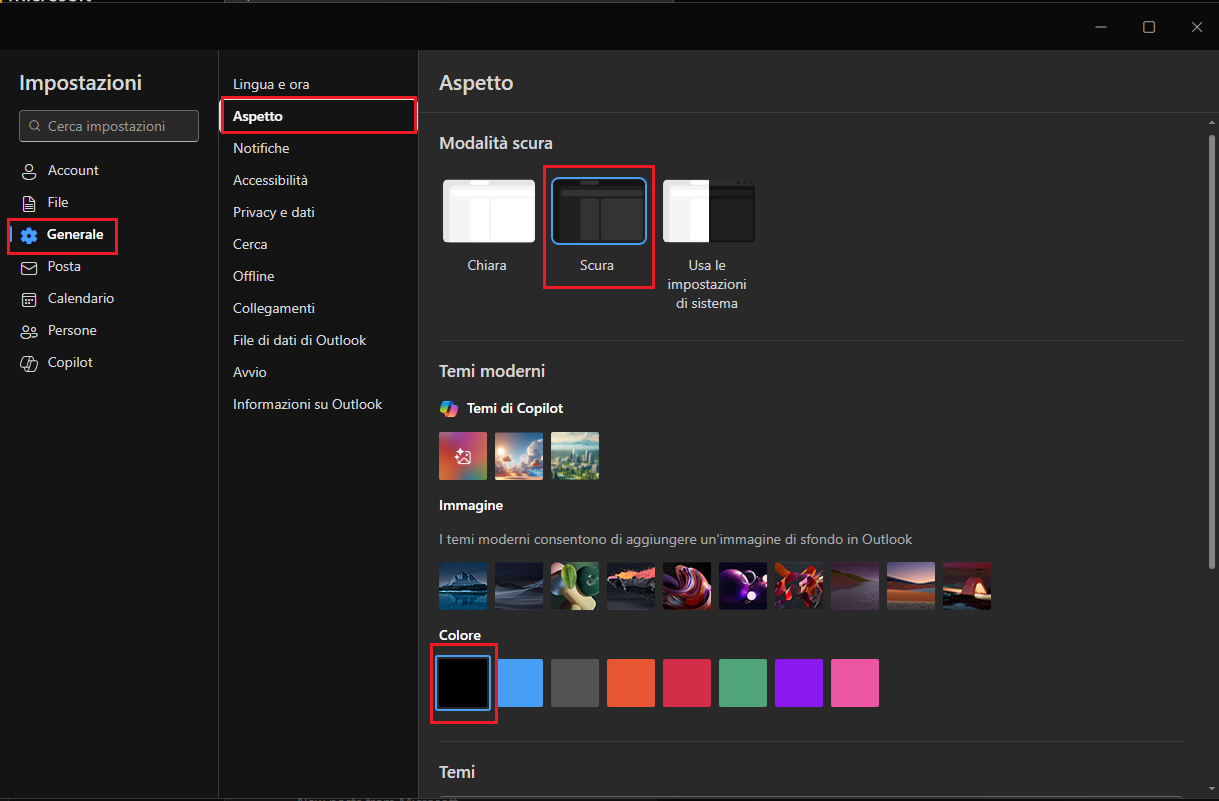Select Usa le impostazioni di sistema mode
The height and width of the screenshot is (801, 1219).
click(x=708, y=244)
